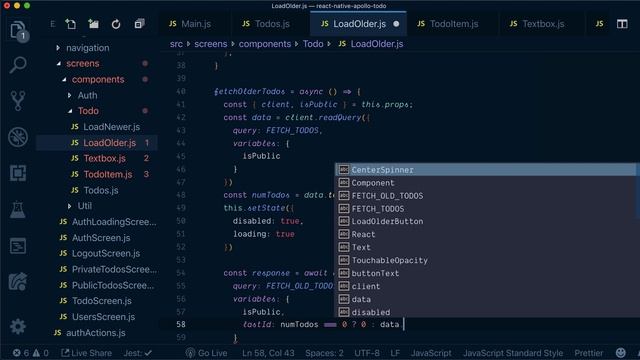Click the errors count in status bar
The height and width of the screenshot is (360, 640).
(20, 353)
